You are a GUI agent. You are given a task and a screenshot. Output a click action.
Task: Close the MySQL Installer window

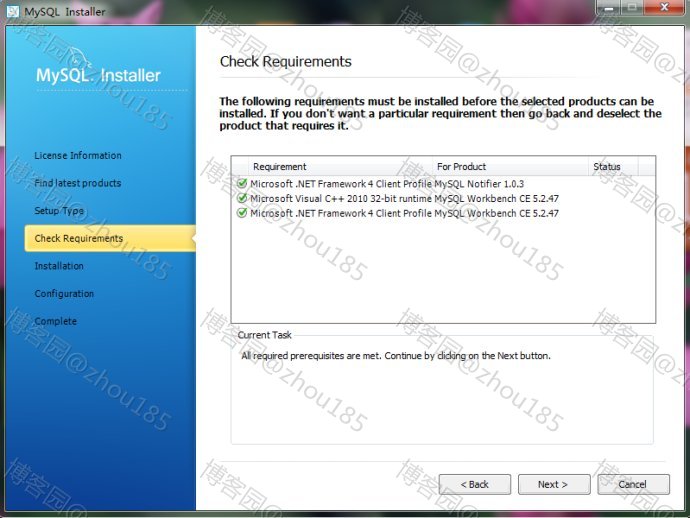(664, 7)
